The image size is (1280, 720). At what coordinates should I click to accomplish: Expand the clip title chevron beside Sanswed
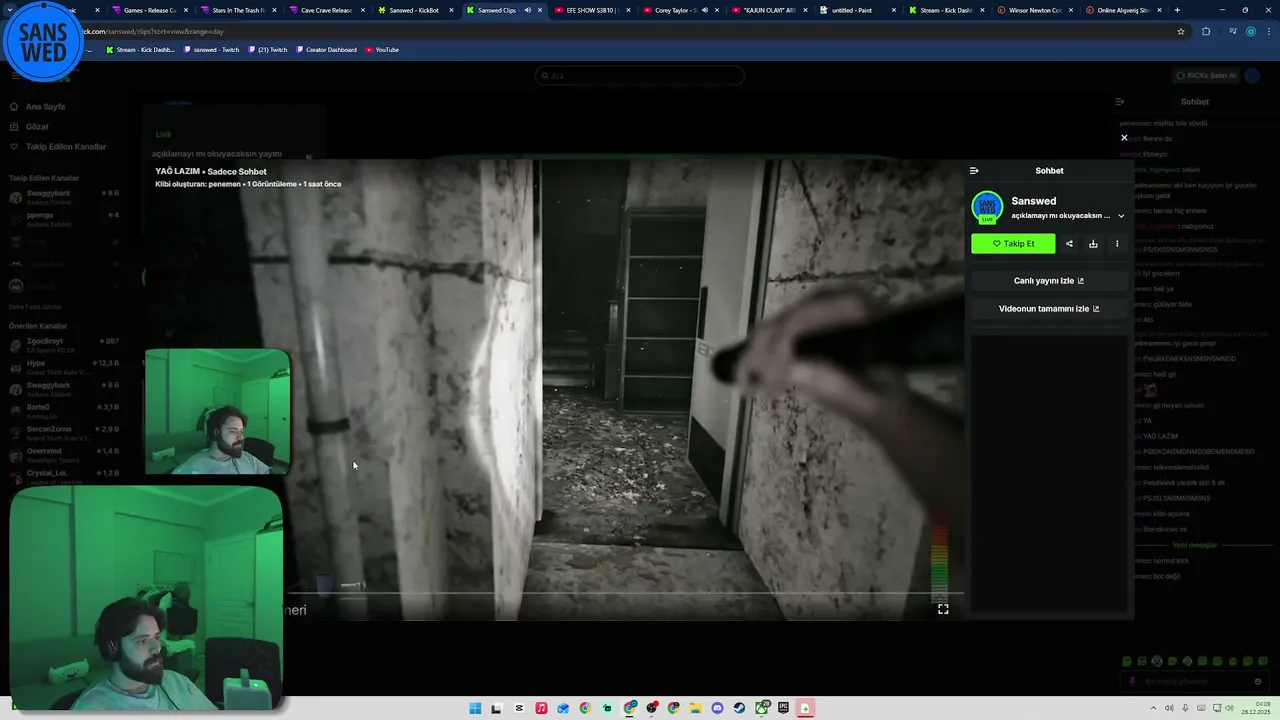pyautogui.click(x=1121, y=216)
